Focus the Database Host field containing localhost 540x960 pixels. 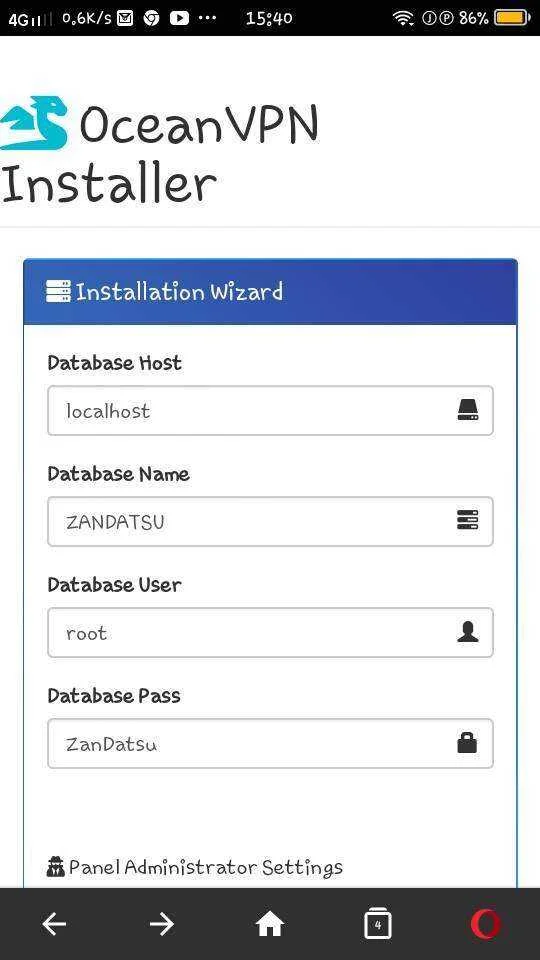pos(270,410)
